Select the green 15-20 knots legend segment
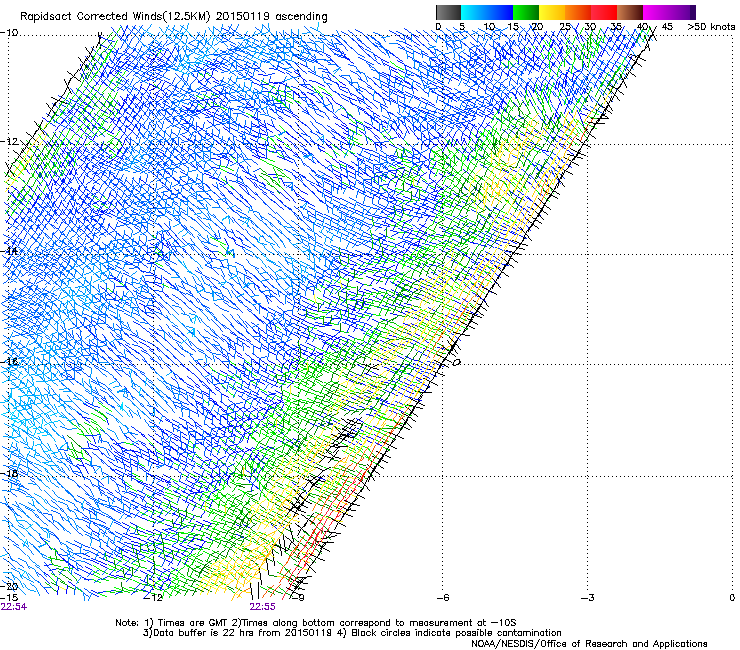The width and height of the screenshot is (740, 650). tap(526, 12)
